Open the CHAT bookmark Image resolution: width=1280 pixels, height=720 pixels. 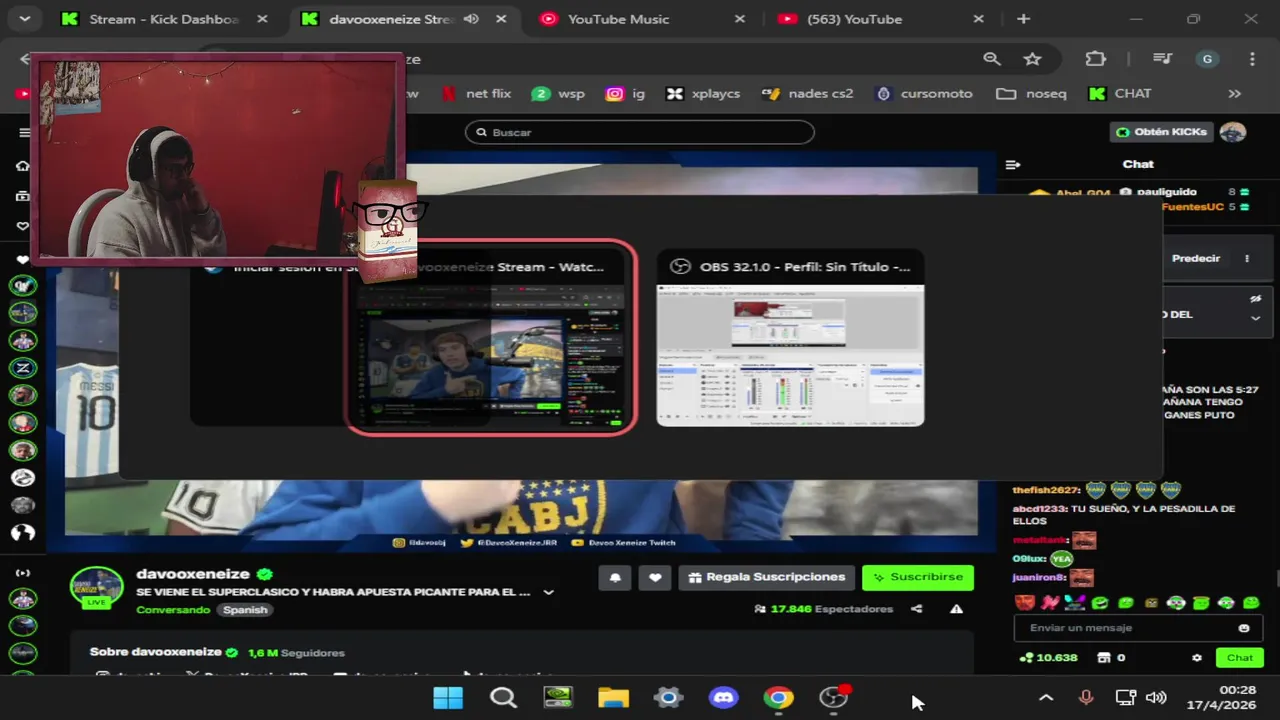pos(1120,93)
